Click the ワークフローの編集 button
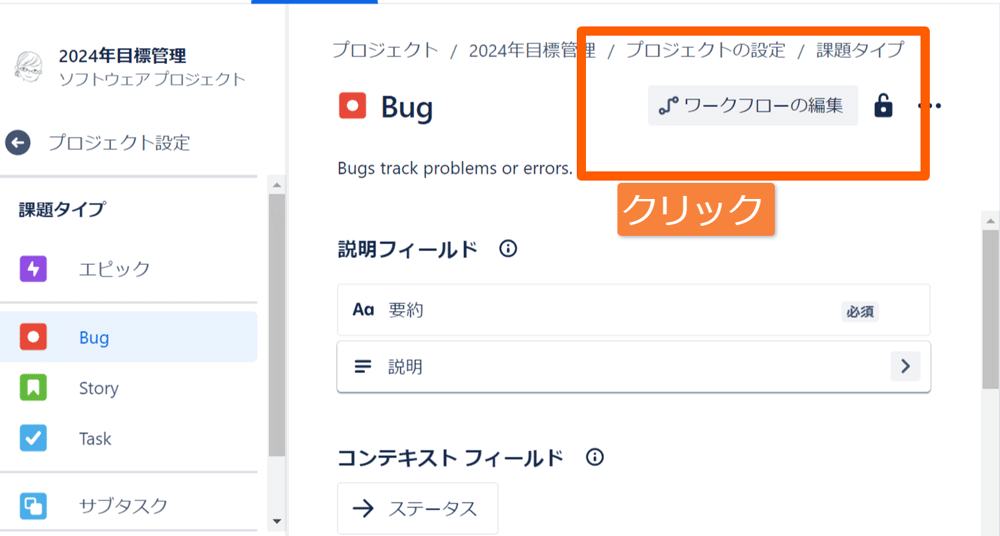The image size is (1000, 536). (753, 105)
